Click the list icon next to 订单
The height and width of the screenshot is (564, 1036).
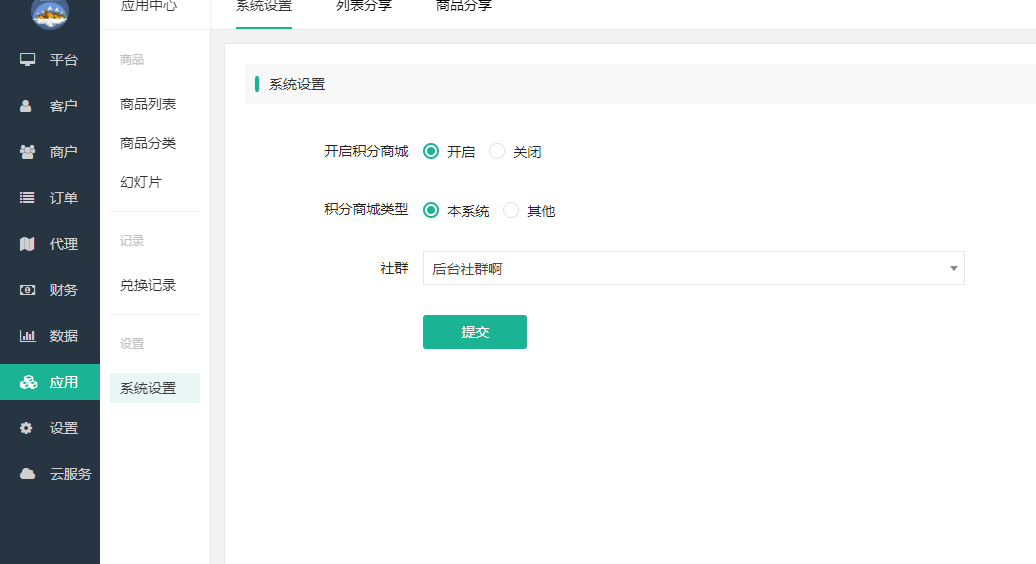(x=27, y=197)
